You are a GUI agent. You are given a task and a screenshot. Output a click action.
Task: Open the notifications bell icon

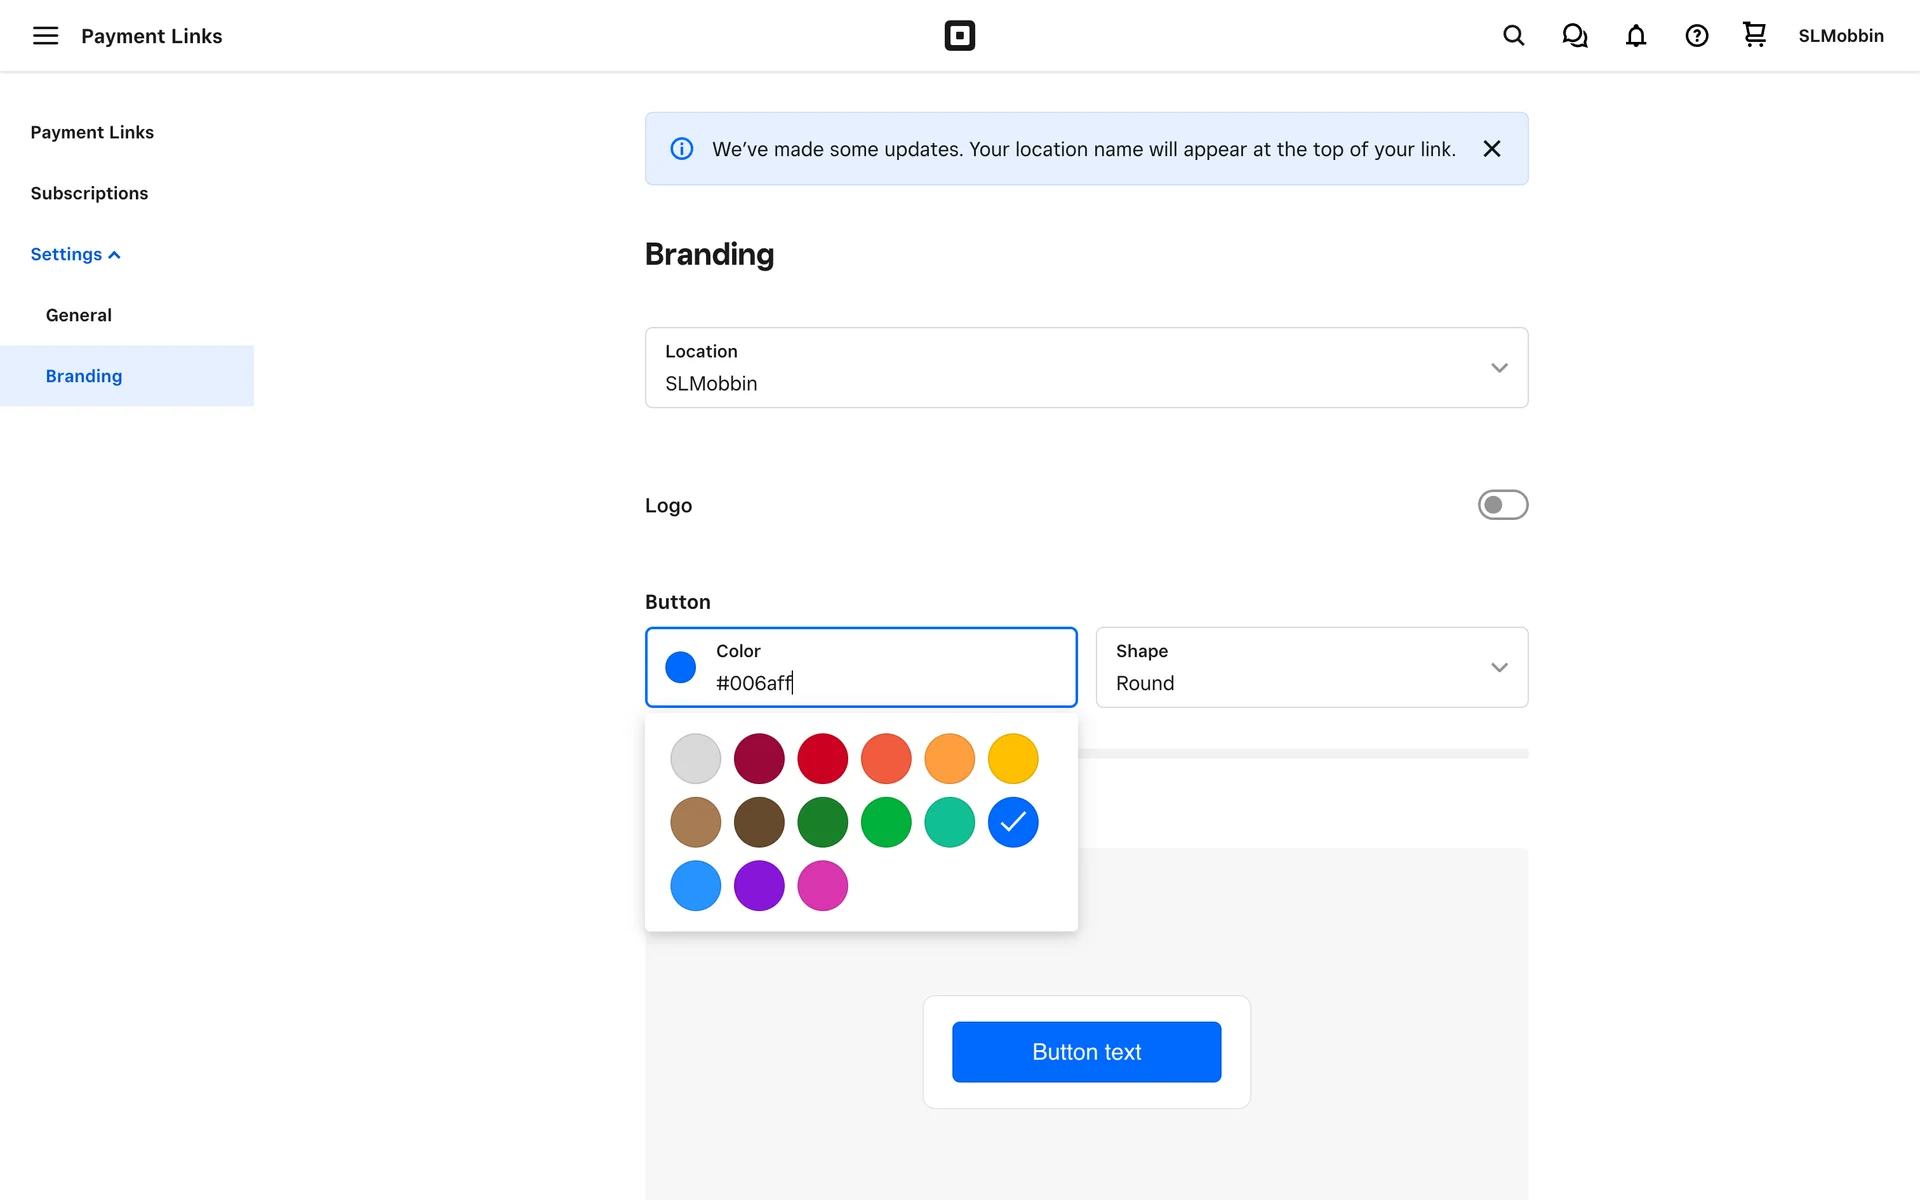[1635, 36]
